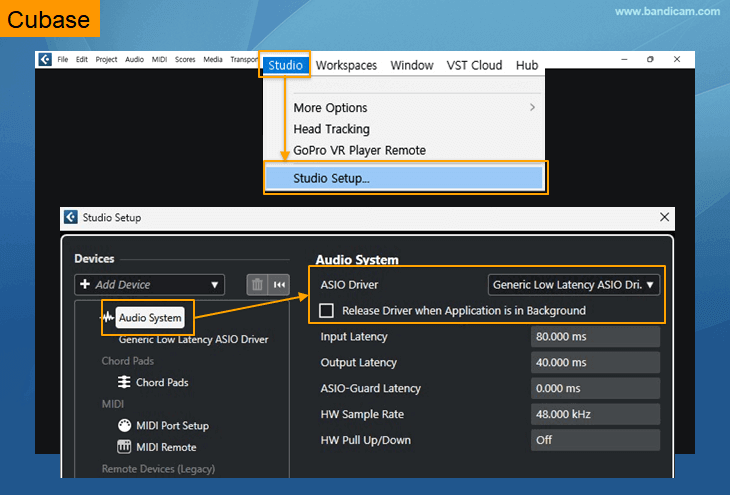Image resolution: width=730 pixels, height=495 pixels.
Task: Click the HW Pull Up/Down Off field
Action: (595, 440)
